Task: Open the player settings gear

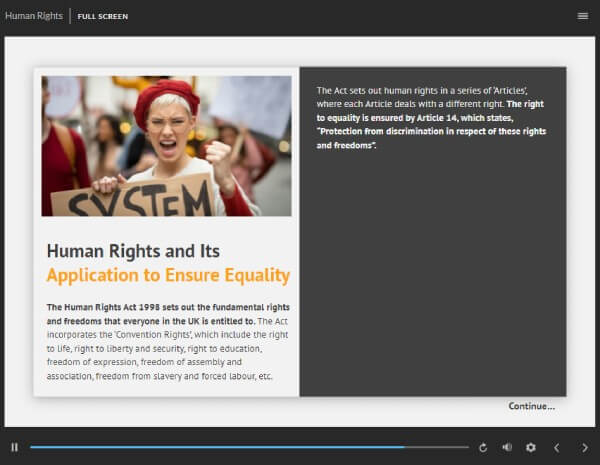Action: pyautogui.click(x=531, y=447)
